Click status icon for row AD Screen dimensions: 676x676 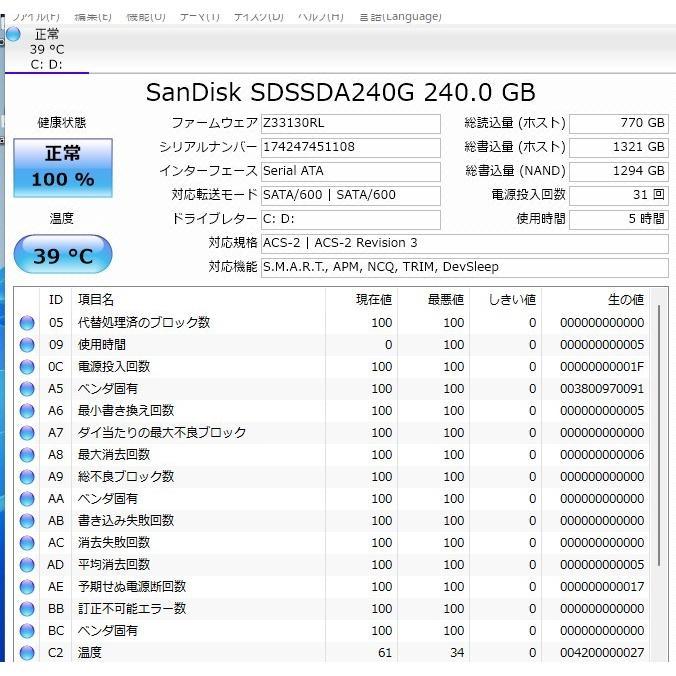[x=27, y=564]
